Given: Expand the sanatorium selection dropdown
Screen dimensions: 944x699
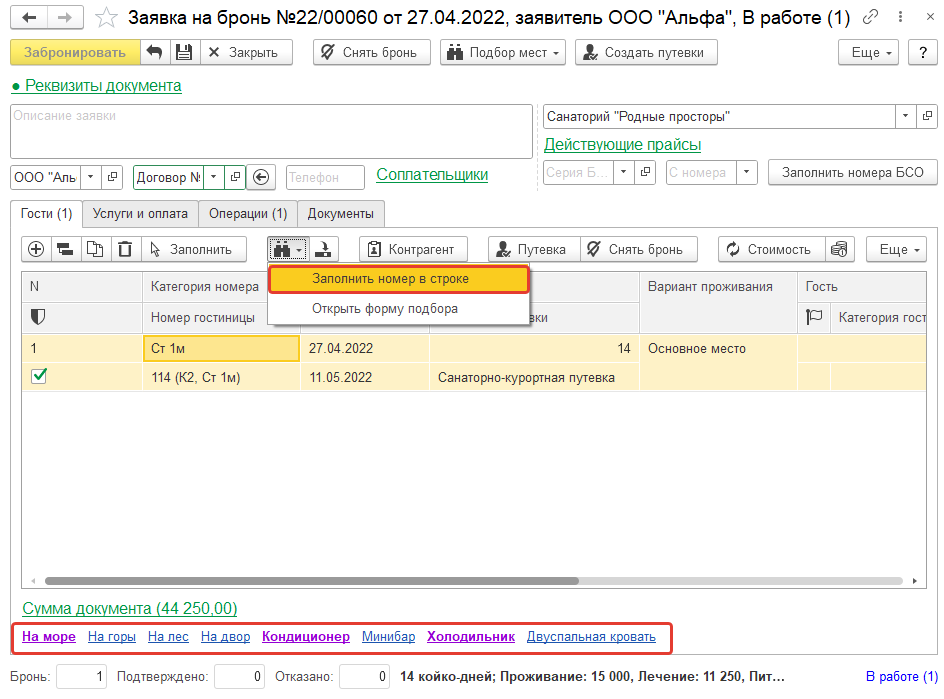Looking at the screenshot, I should [x=905, y=116].
